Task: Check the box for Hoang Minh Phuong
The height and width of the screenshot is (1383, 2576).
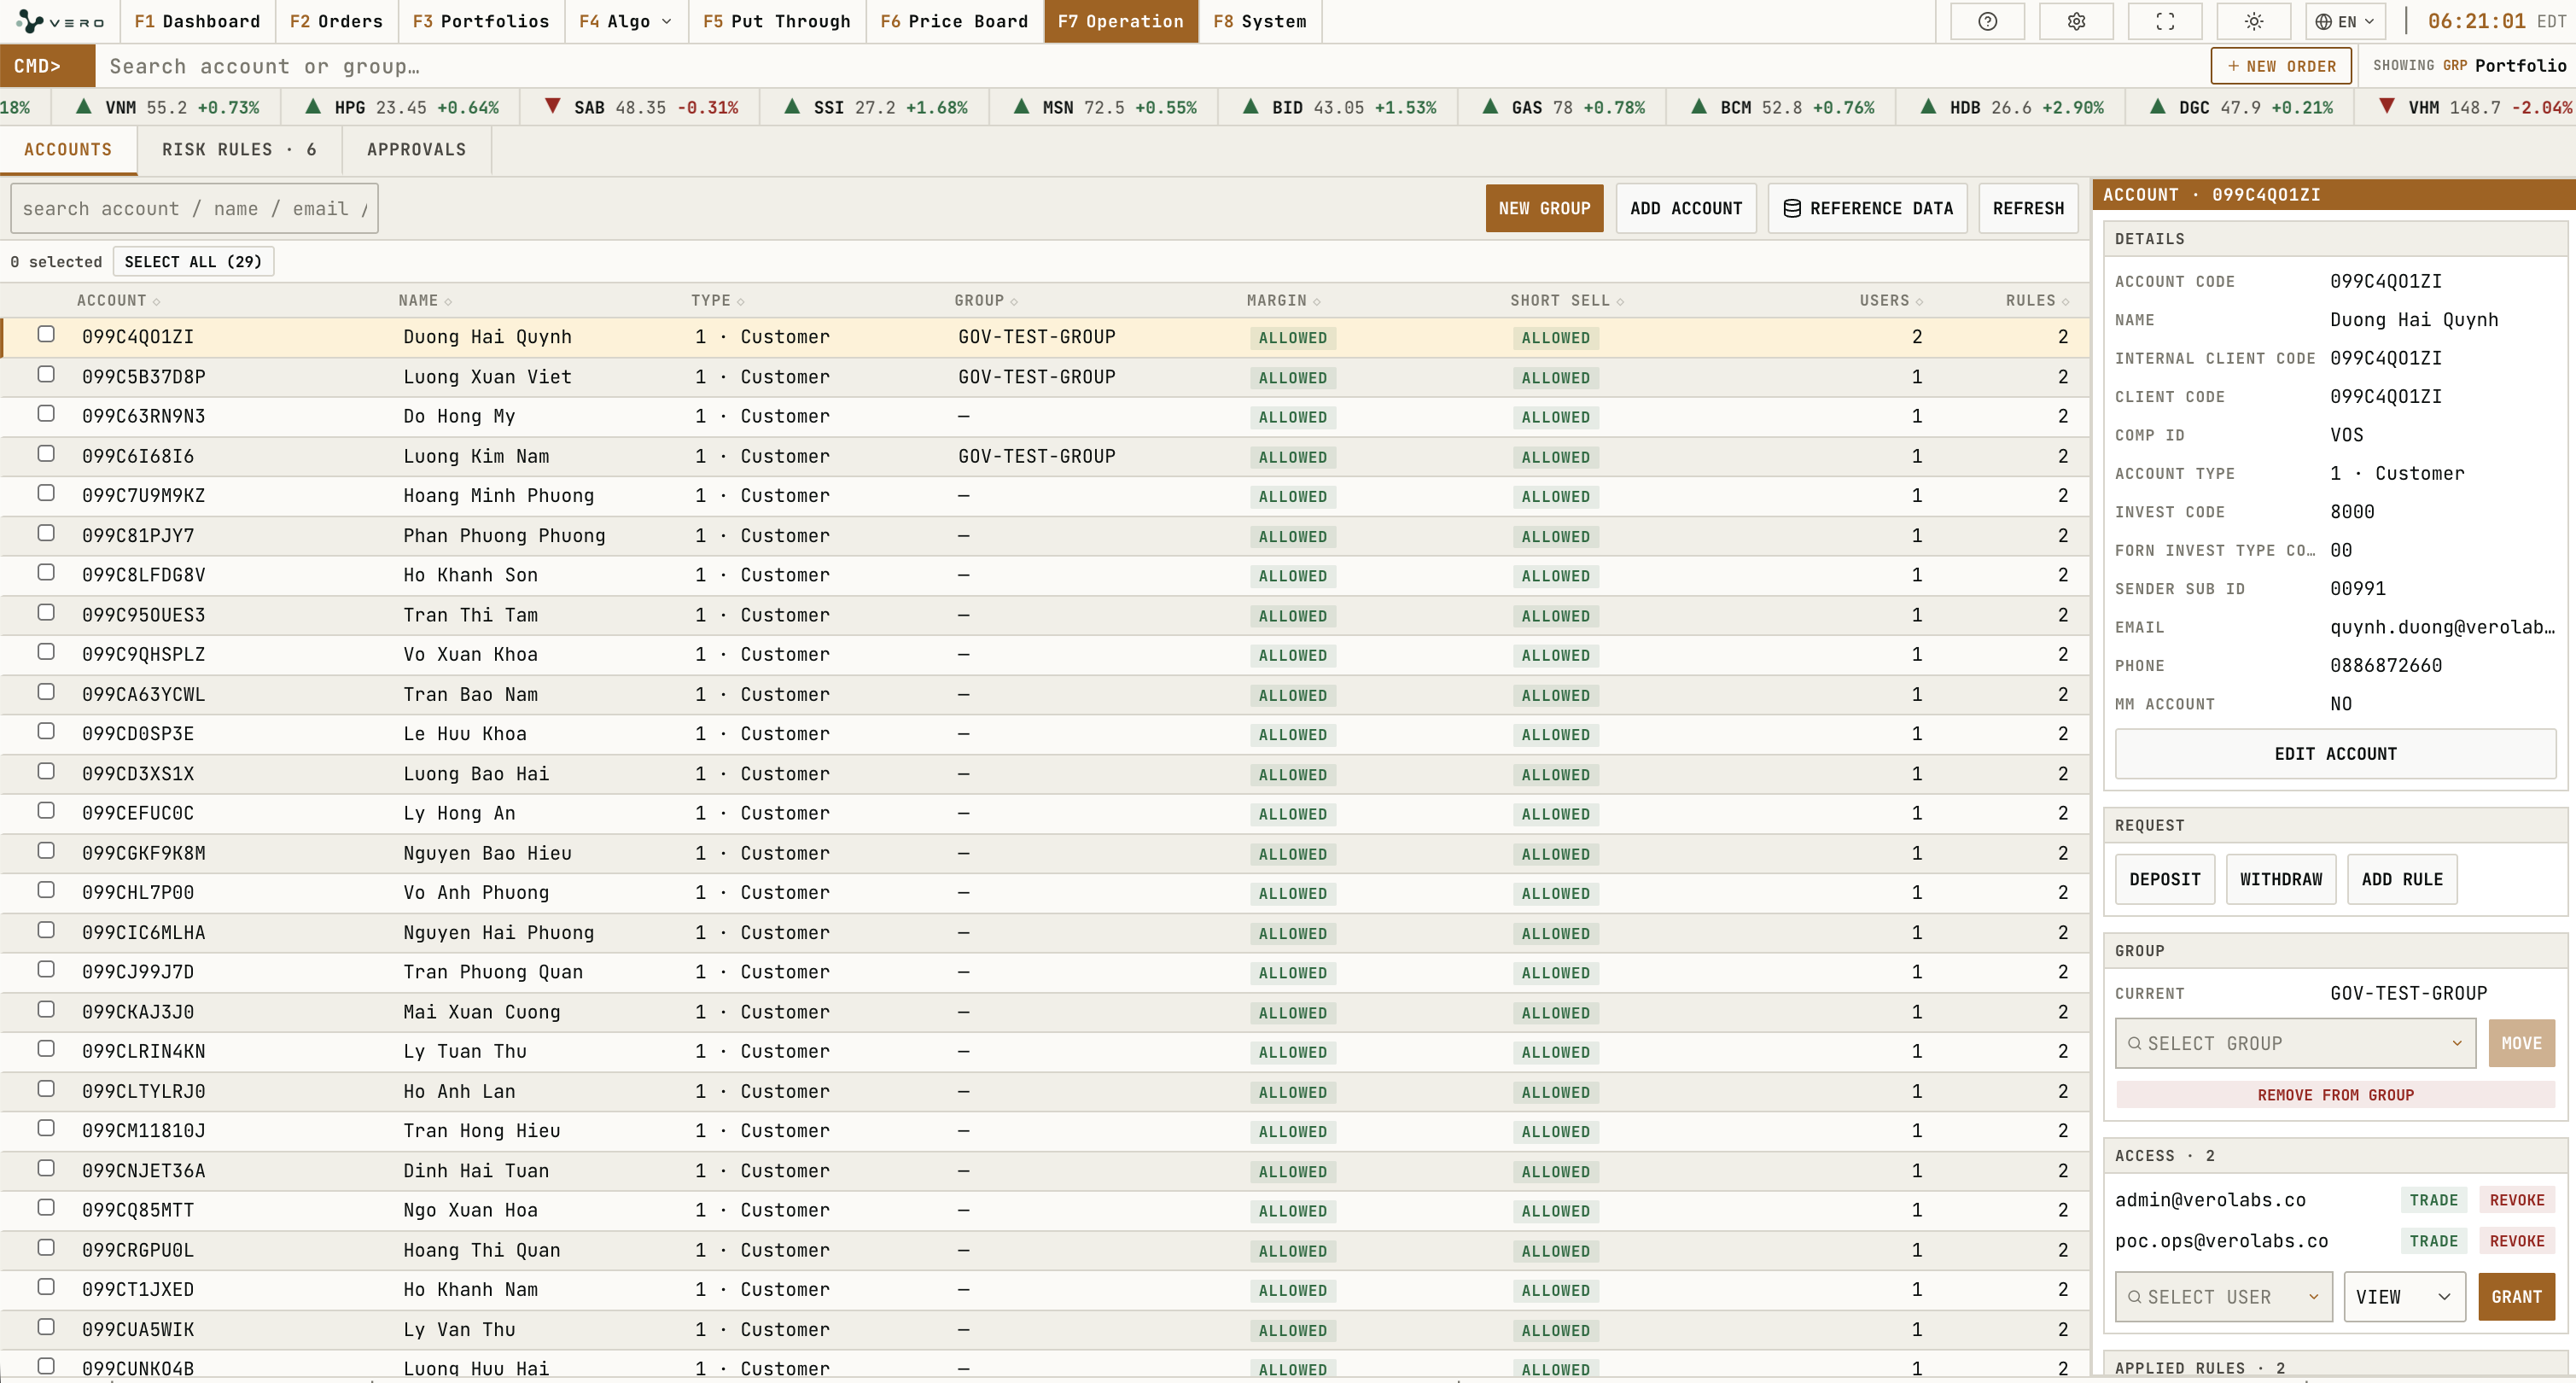Action: [46, 493]
